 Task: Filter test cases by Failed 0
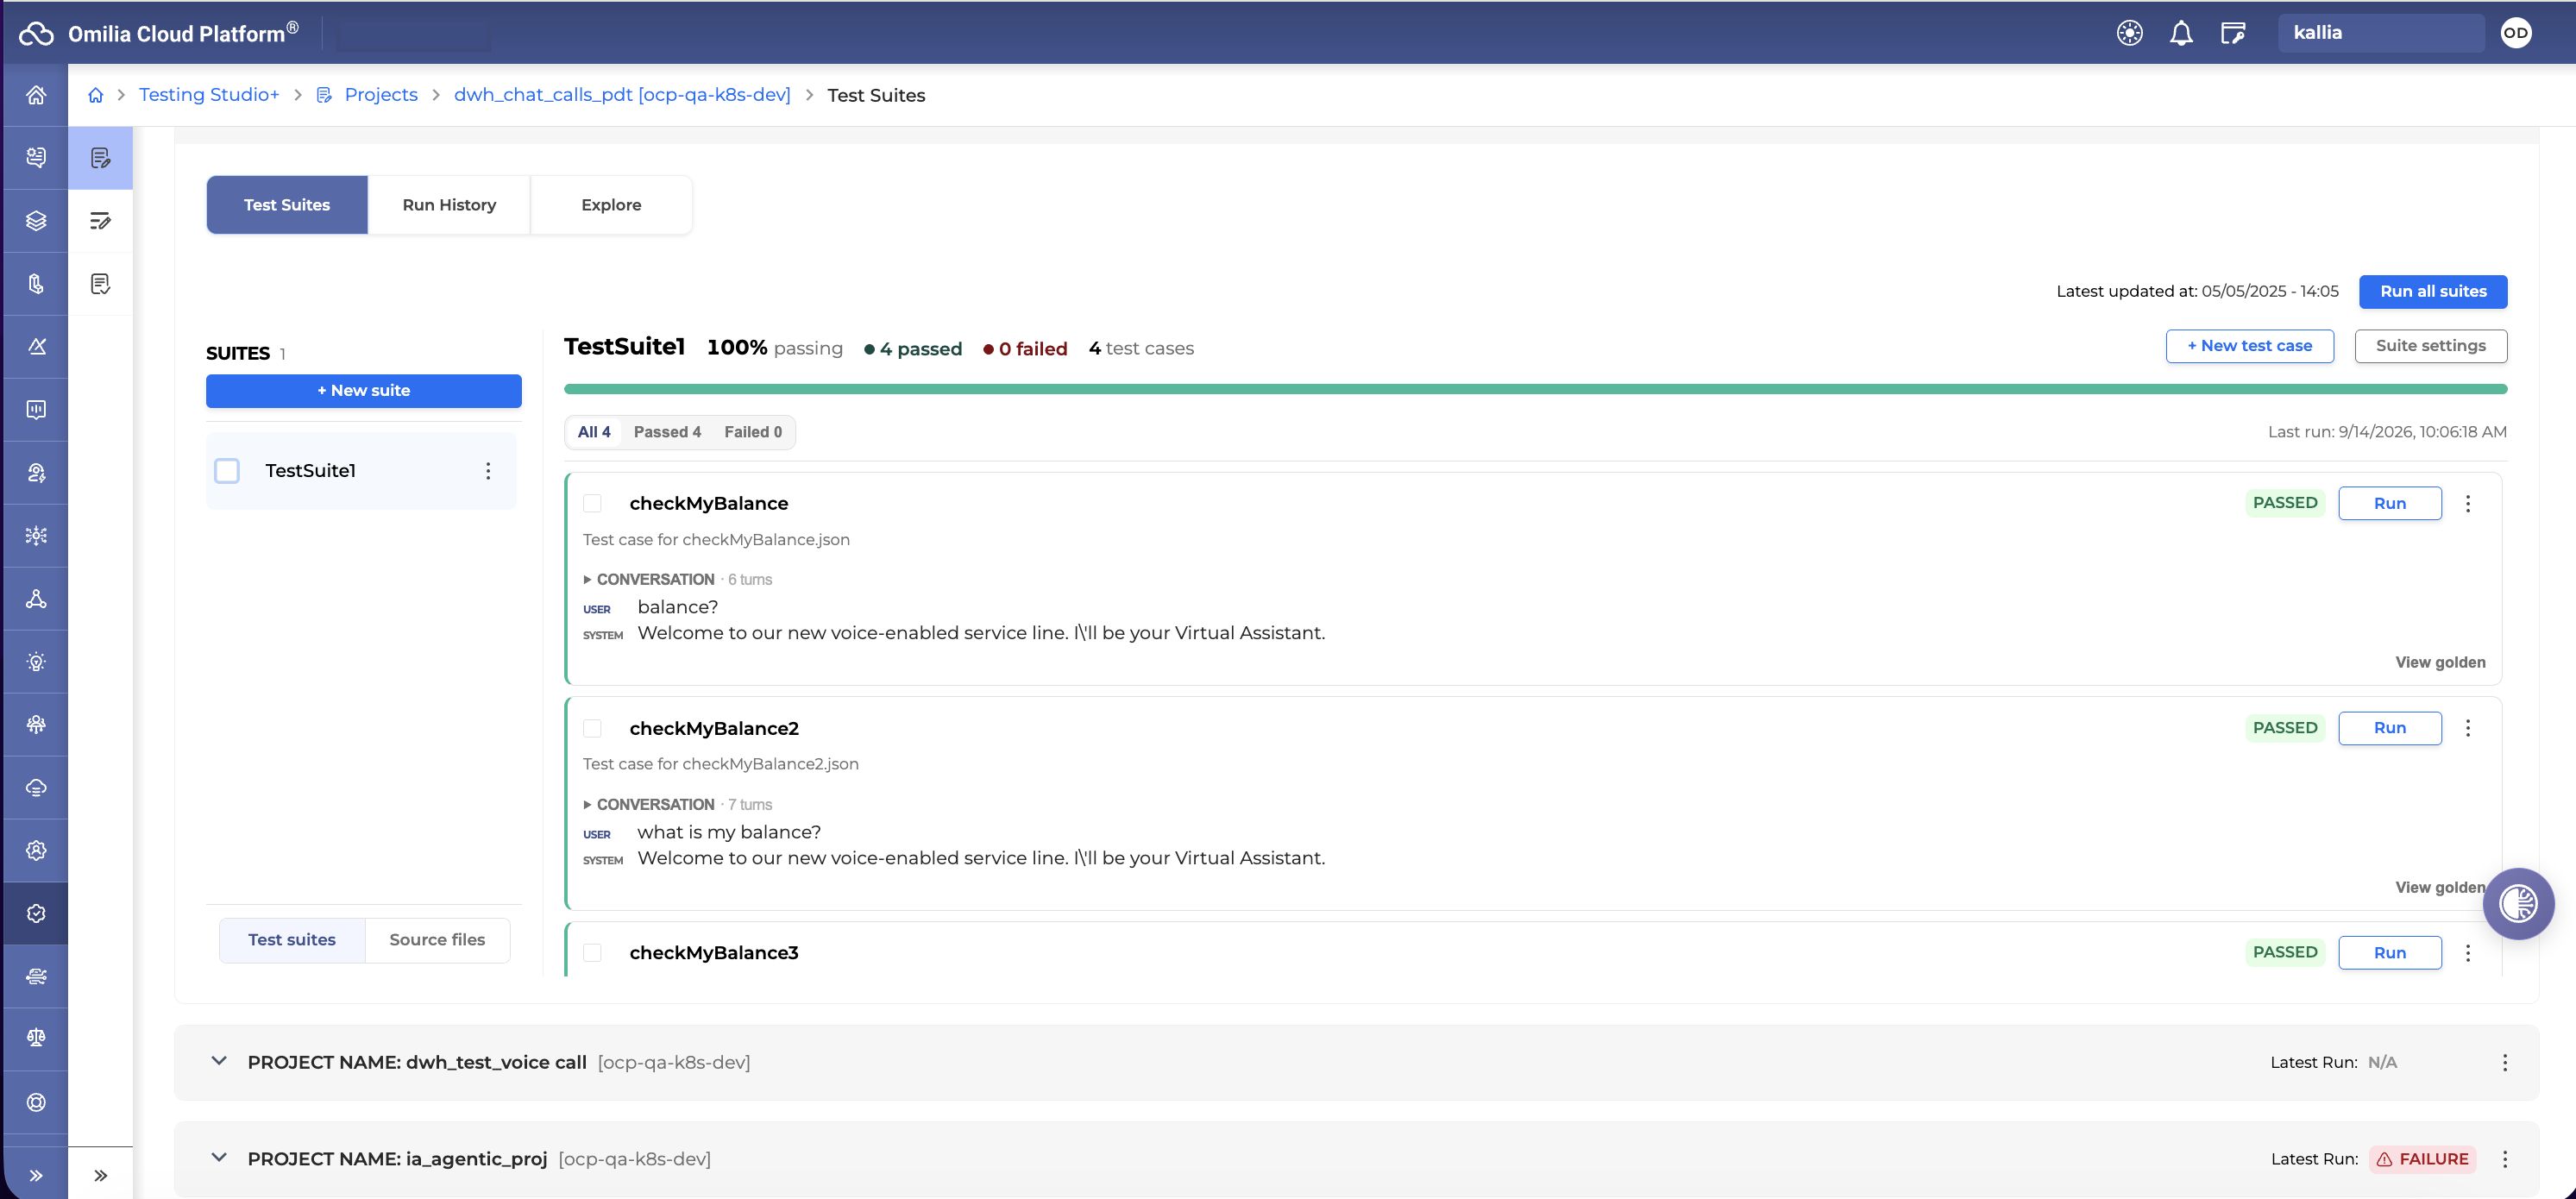(x=753, y=432)
